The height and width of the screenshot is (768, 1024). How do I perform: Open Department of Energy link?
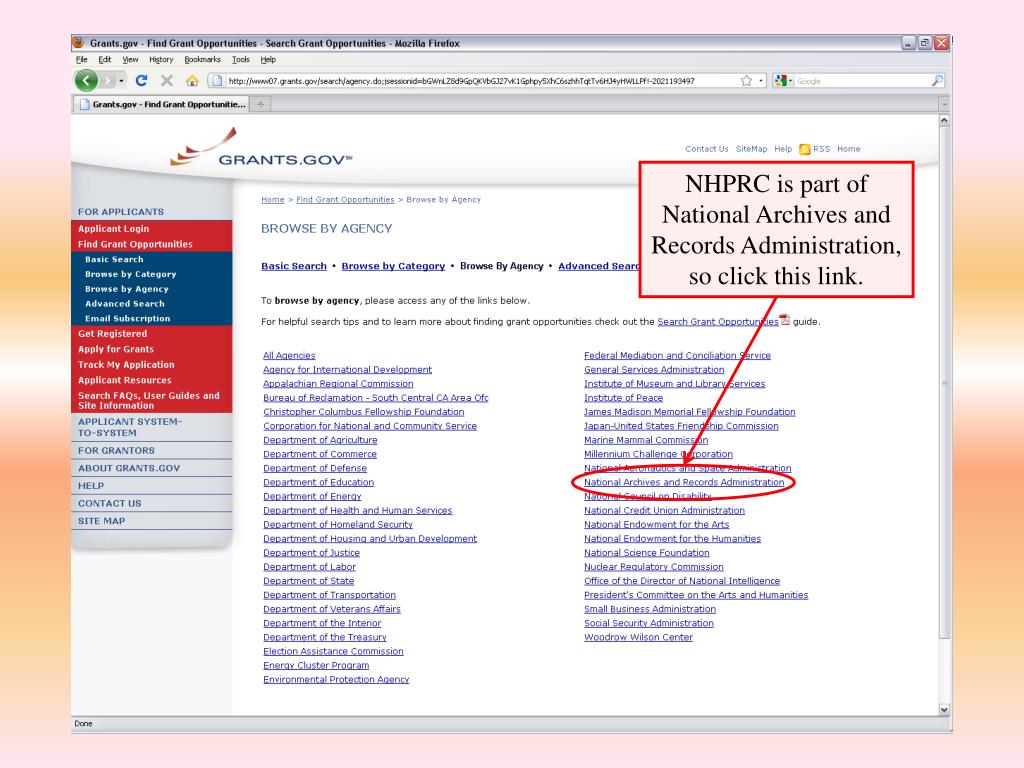click(312, 496)
